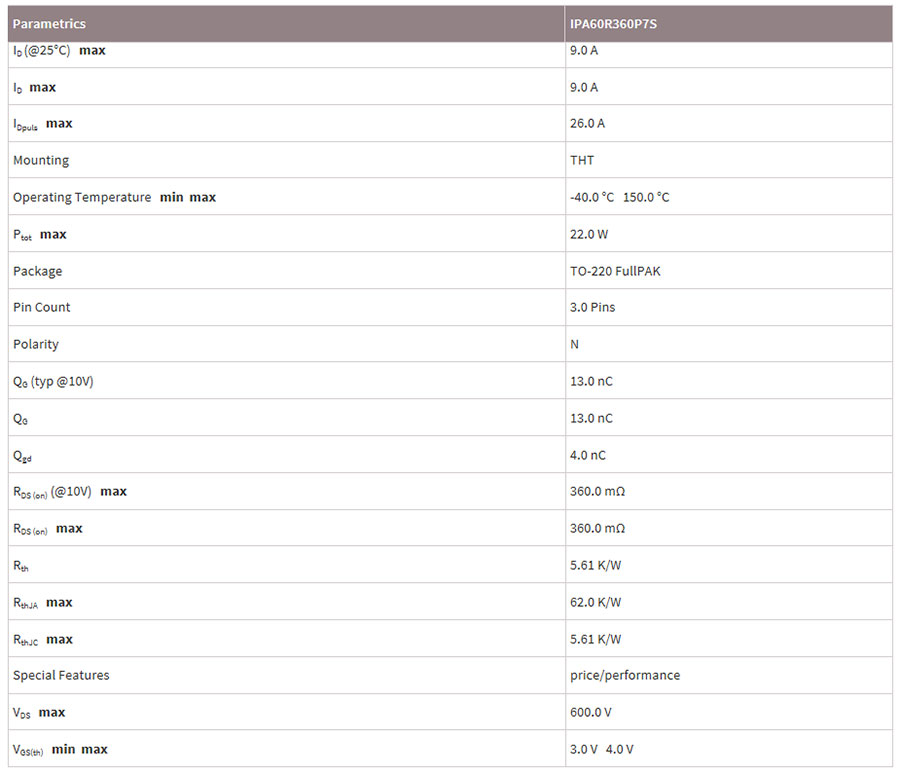Select the 600.0 V drain-source voltage value

click(x=590, y=712)
